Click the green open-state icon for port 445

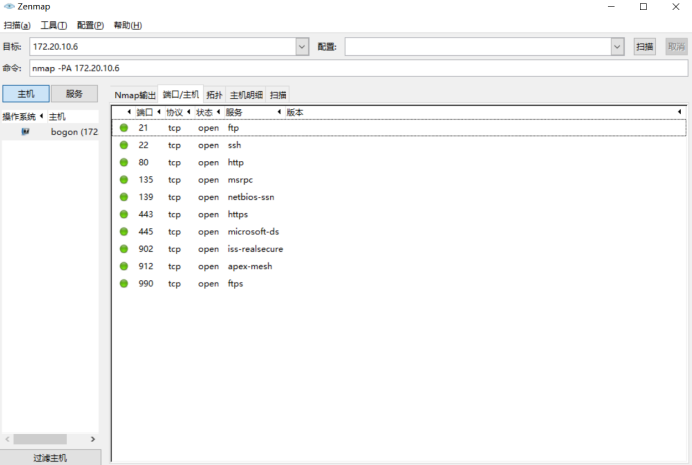tap(124, 232)
